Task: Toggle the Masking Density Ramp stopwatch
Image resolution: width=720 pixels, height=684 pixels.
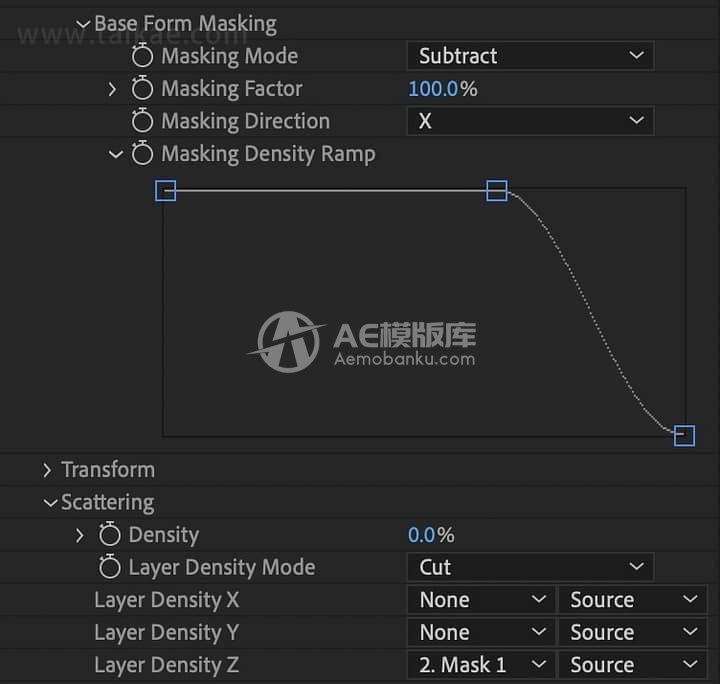Action: coord(143,155)
